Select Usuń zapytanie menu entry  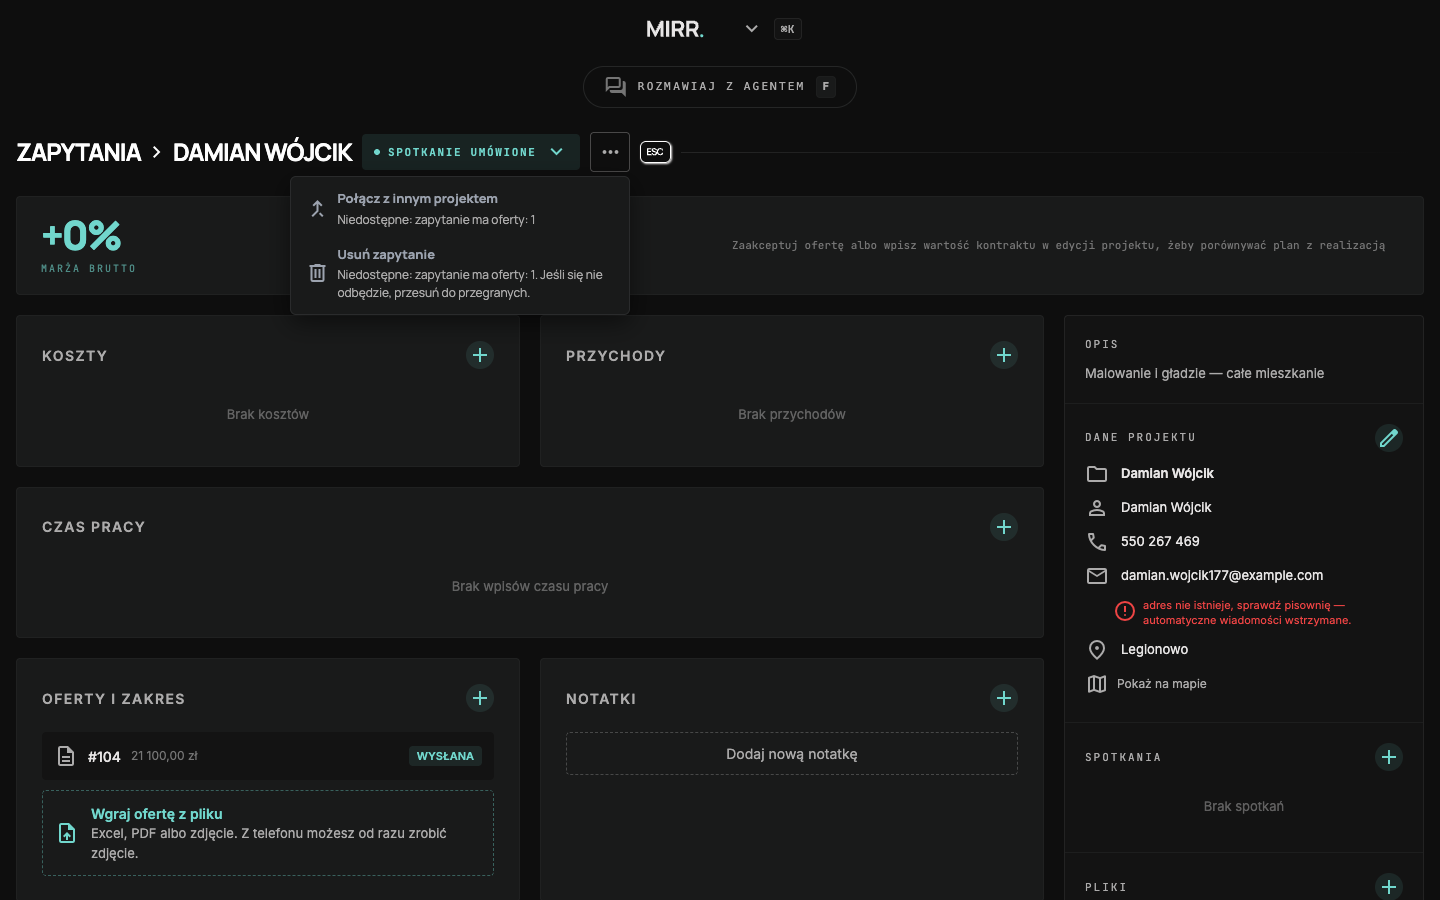pos(460,273)
